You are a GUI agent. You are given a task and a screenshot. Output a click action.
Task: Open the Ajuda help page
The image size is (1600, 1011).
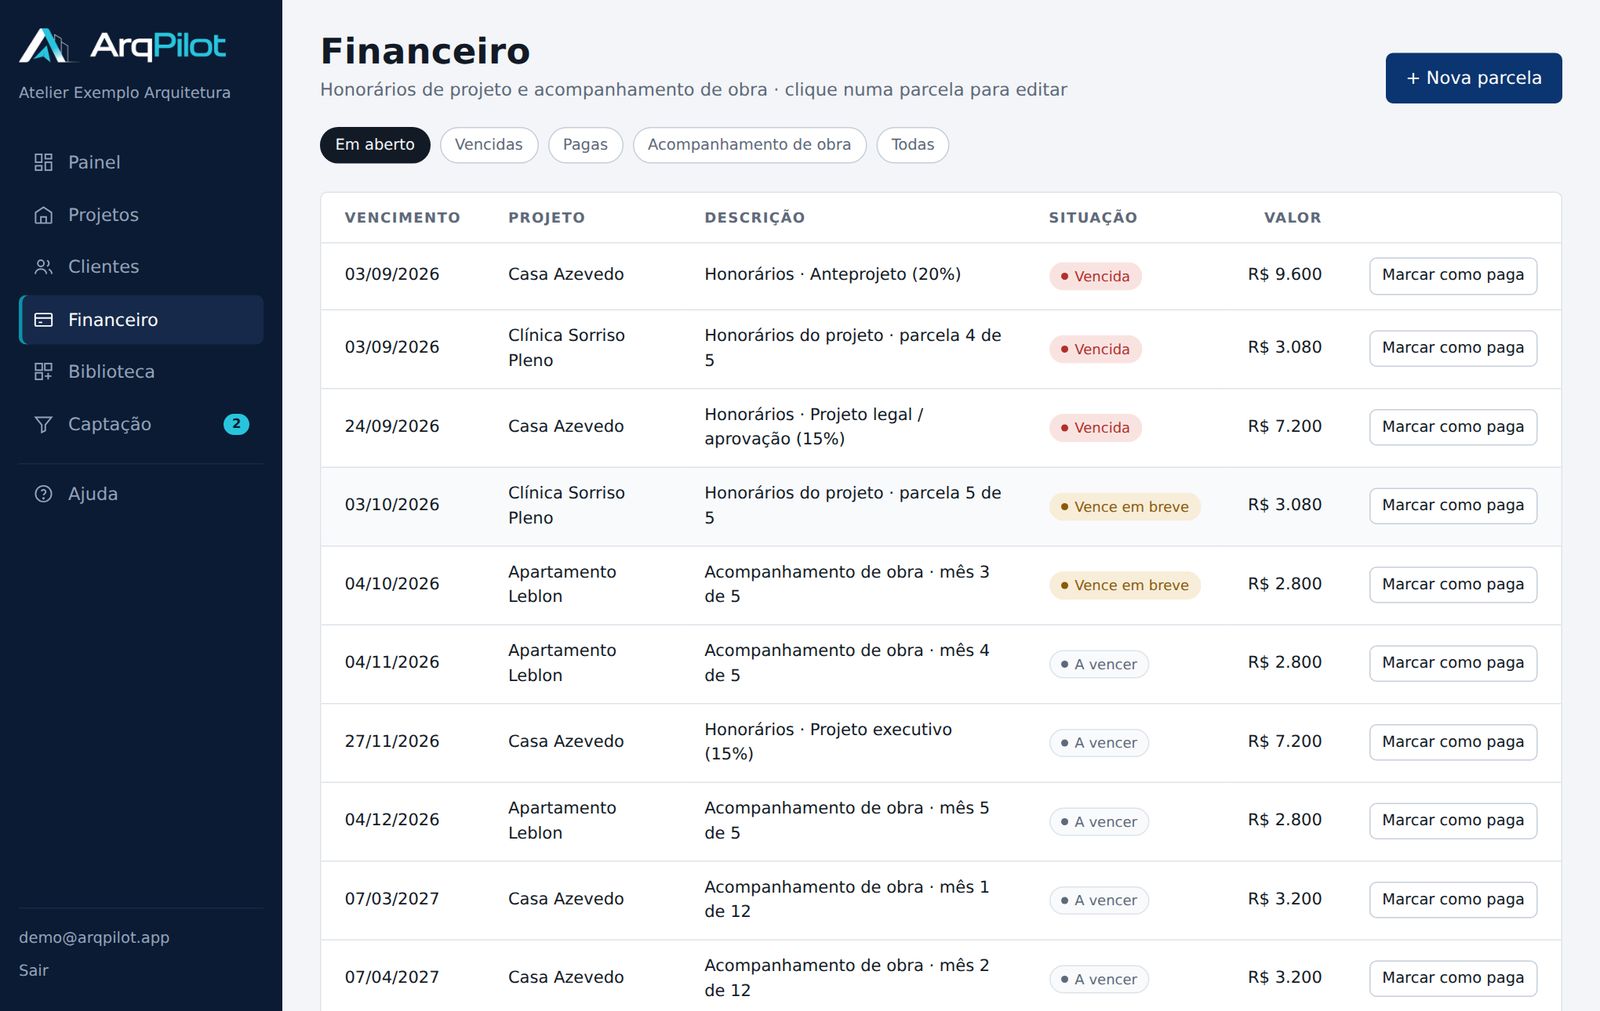click(141, 494)
